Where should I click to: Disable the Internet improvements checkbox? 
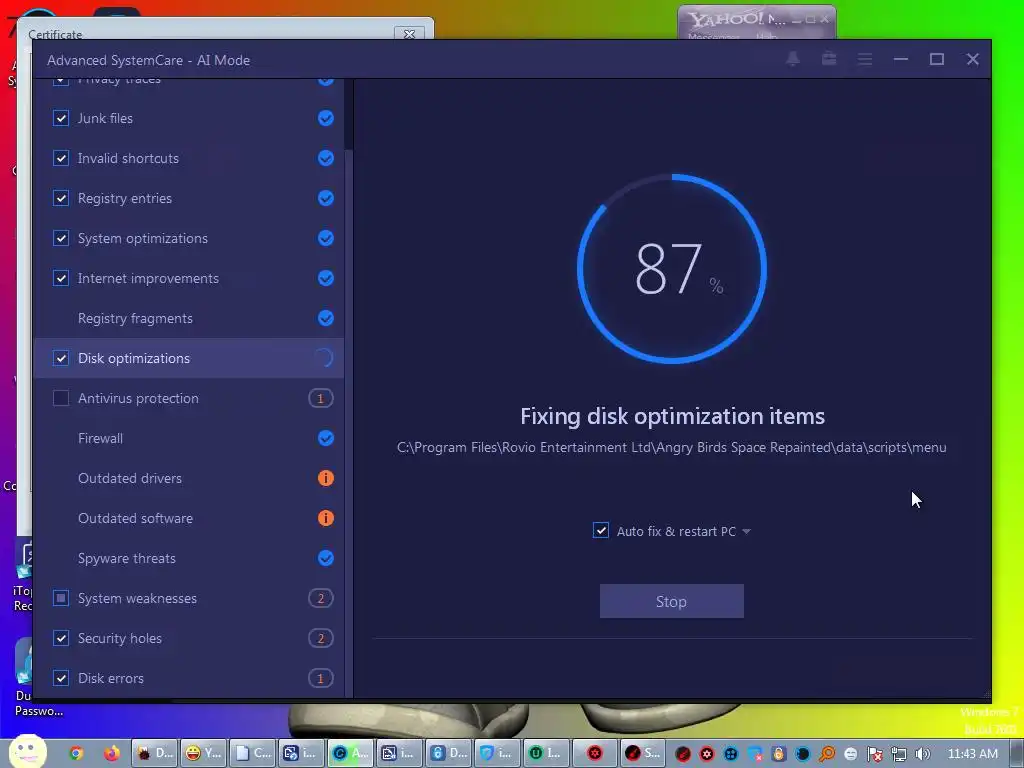pos(61,278)
